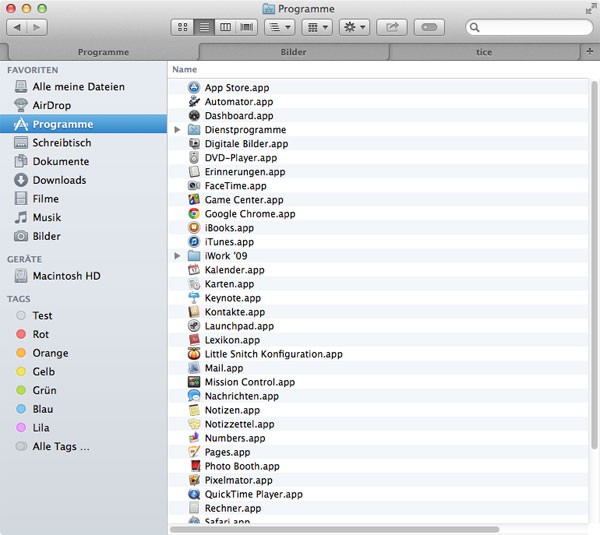
Task: Select the Digitale Bilder.app icon
Action: [194, 144]
